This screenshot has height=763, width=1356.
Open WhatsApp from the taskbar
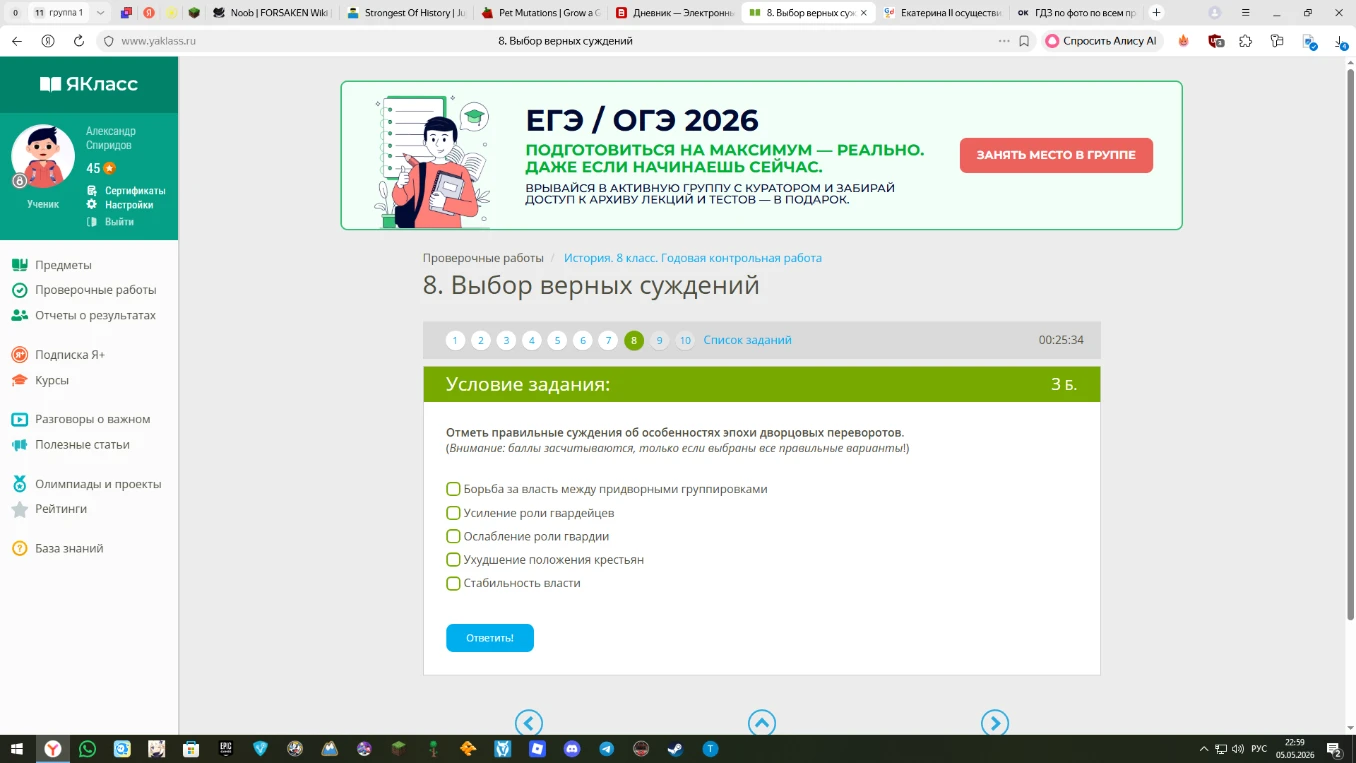coord(87,748)
